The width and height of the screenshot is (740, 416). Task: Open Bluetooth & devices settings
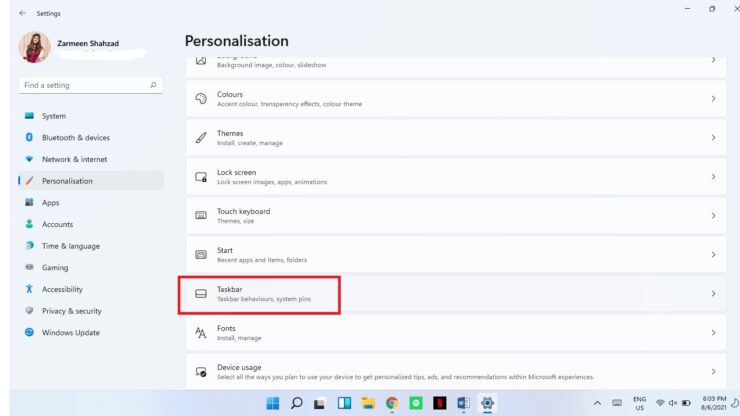pyautogui.click(x=75, y=138)
